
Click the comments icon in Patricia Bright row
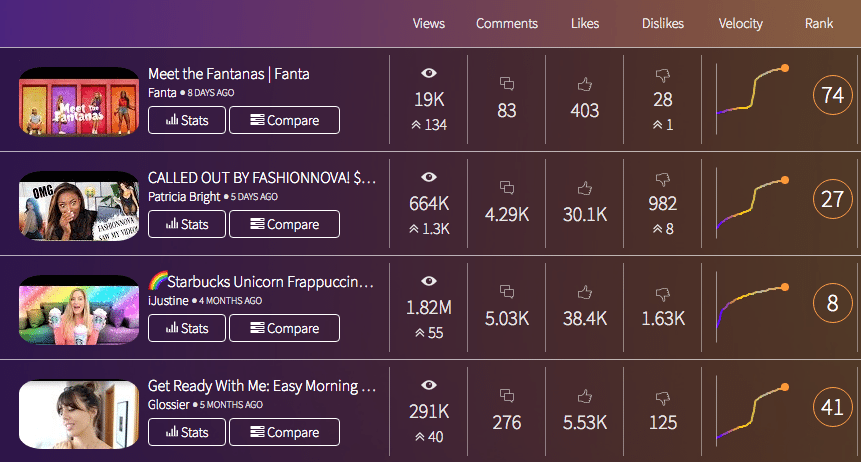[x=507, y=187]
